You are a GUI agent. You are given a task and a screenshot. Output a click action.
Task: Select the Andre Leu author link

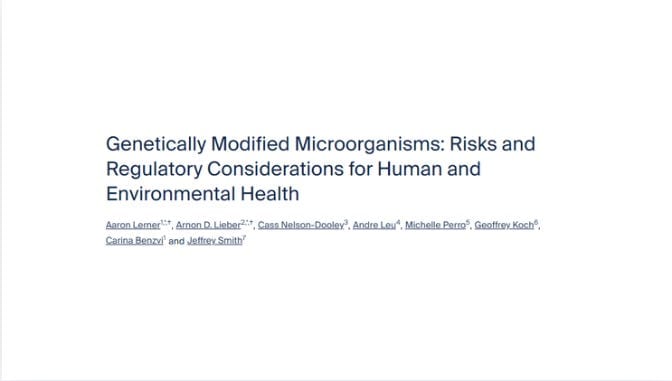[x=374, y=225]
